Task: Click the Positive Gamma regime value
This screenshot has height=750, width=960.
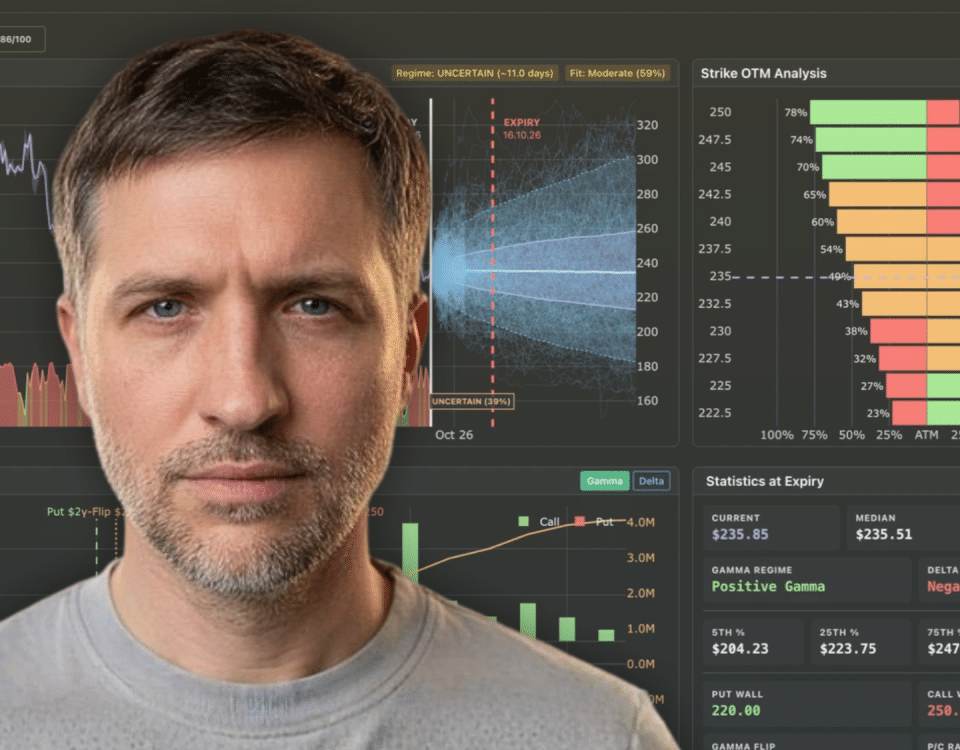Action: pyautogui.click(x=768, y=587)
